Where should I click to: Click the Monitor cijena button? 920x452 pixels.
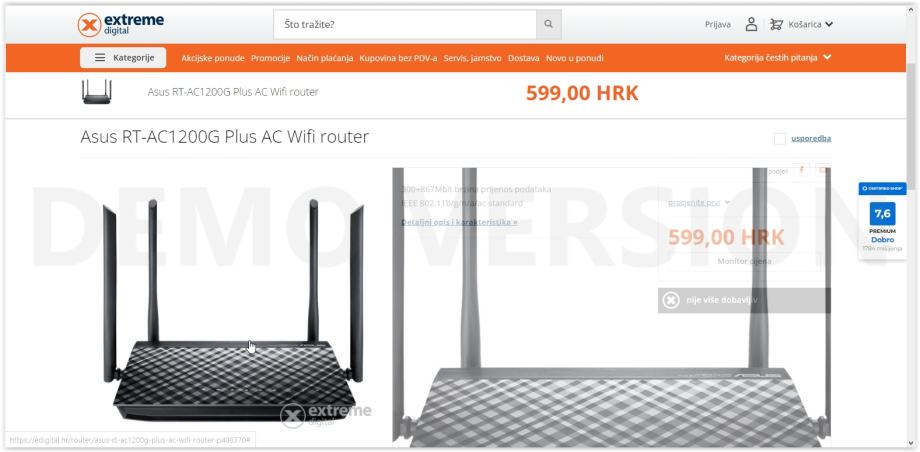point(744,261)
